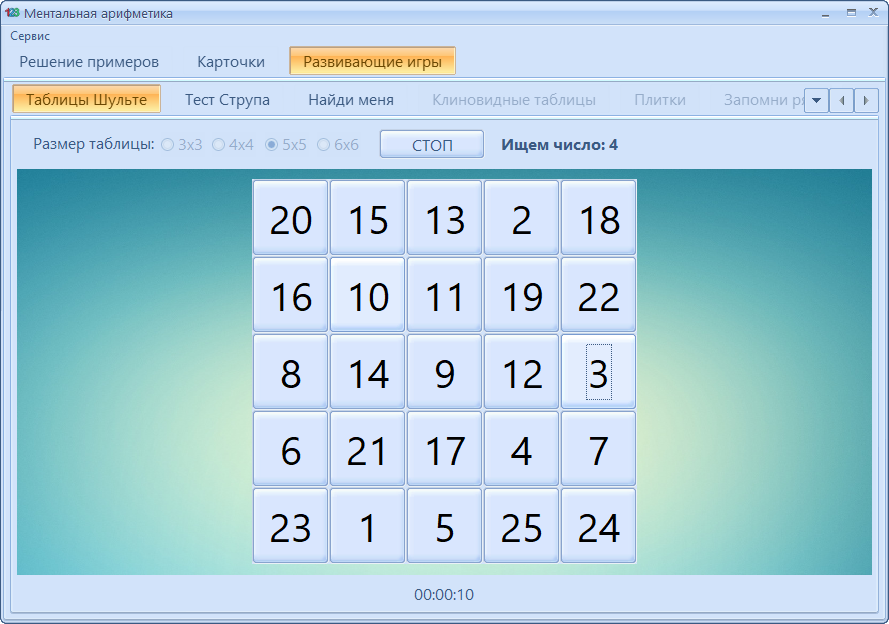Open the Найди меня game tab
889x624 pixels.
pyautogui.click(x=350, y=100)
